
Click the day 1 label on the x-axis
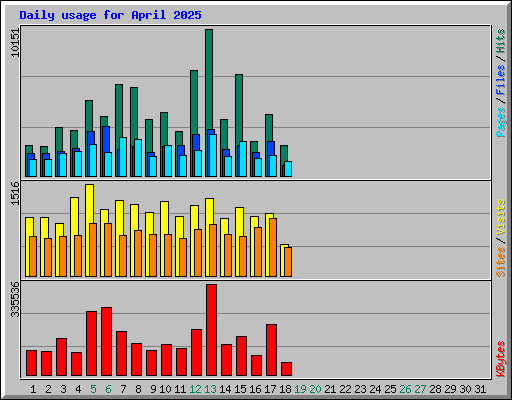pos(33,389)
